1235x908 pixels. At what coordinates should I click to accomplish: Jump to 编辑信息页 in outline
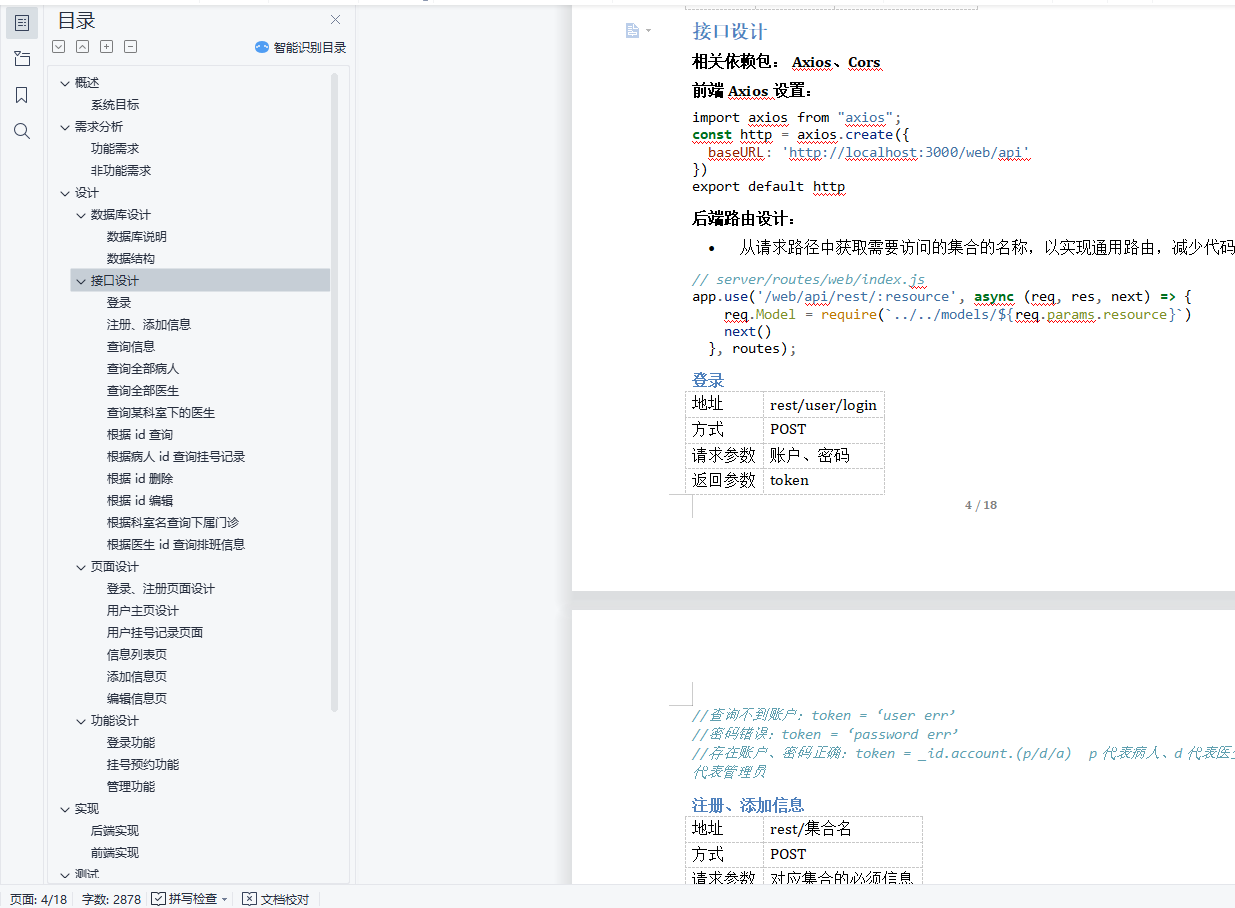pos(137,699)
